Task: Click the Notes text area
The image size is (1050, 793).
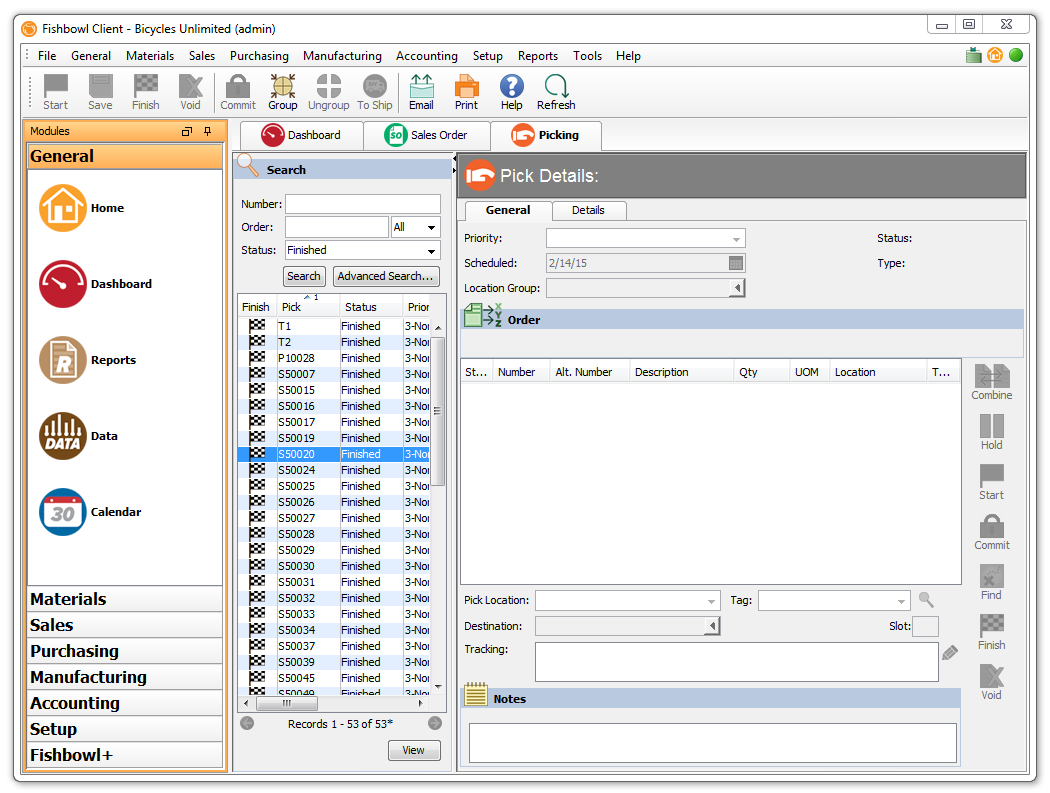Action: pos(712,743)
